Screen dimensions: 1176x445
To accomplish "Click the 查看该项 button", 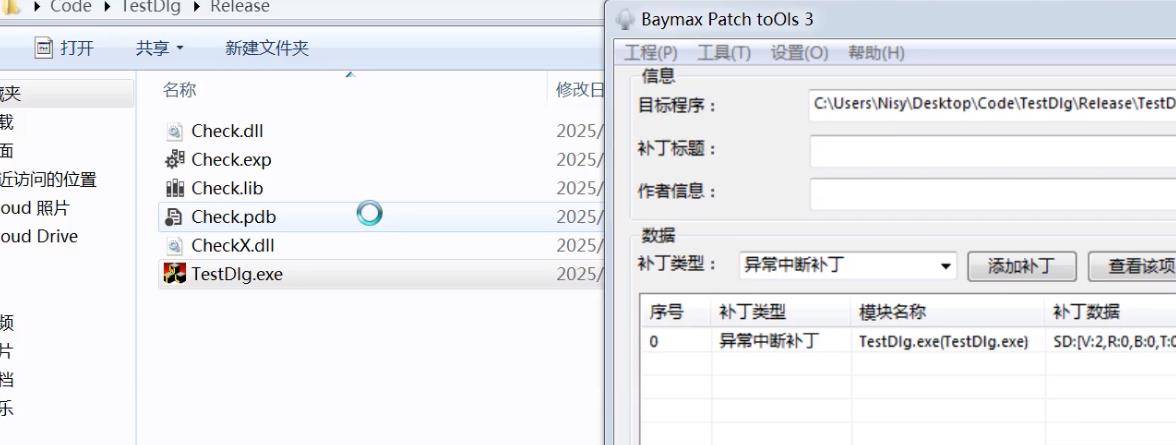I will 1132,266.
